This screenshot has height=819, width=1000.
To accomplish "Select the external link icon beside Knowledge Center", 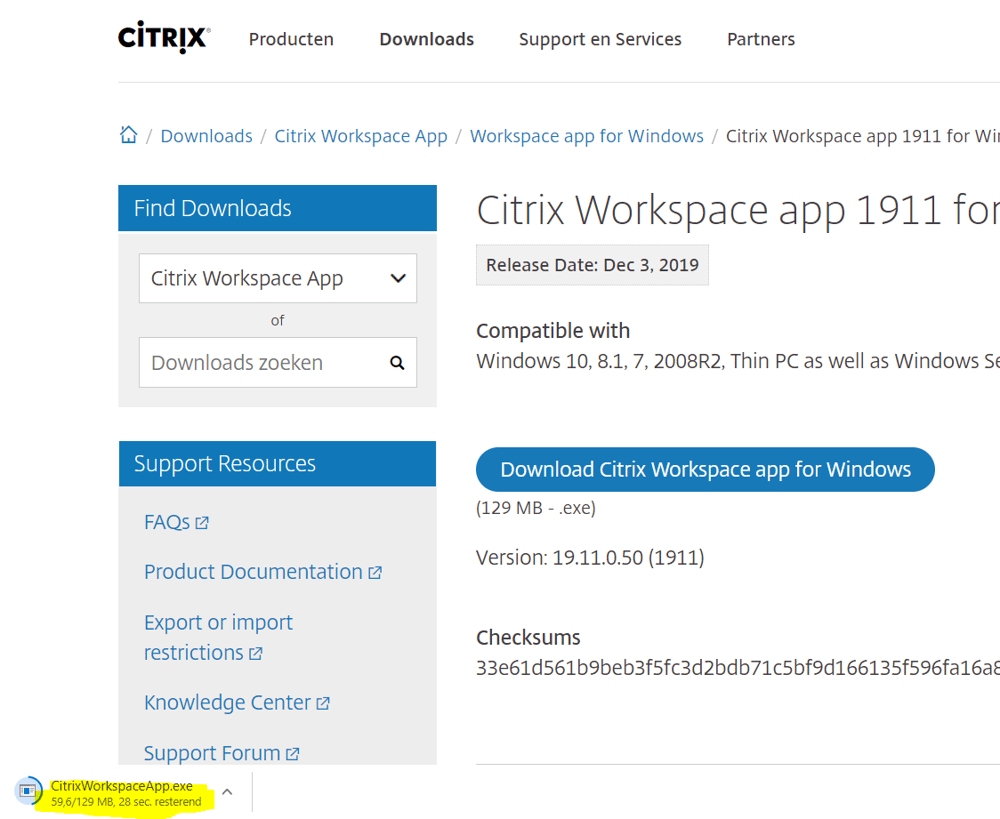I will (323, 701).
